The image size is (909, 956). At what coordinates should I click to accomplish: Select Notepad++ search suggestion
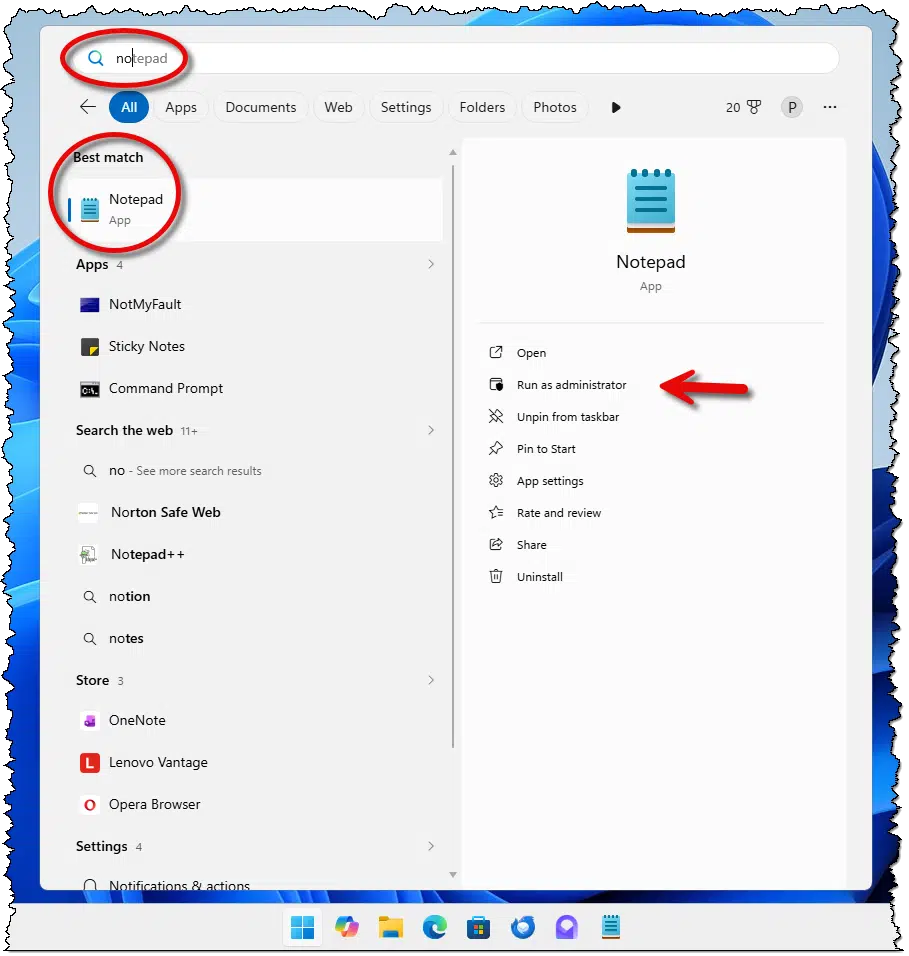tap(147, 555)
